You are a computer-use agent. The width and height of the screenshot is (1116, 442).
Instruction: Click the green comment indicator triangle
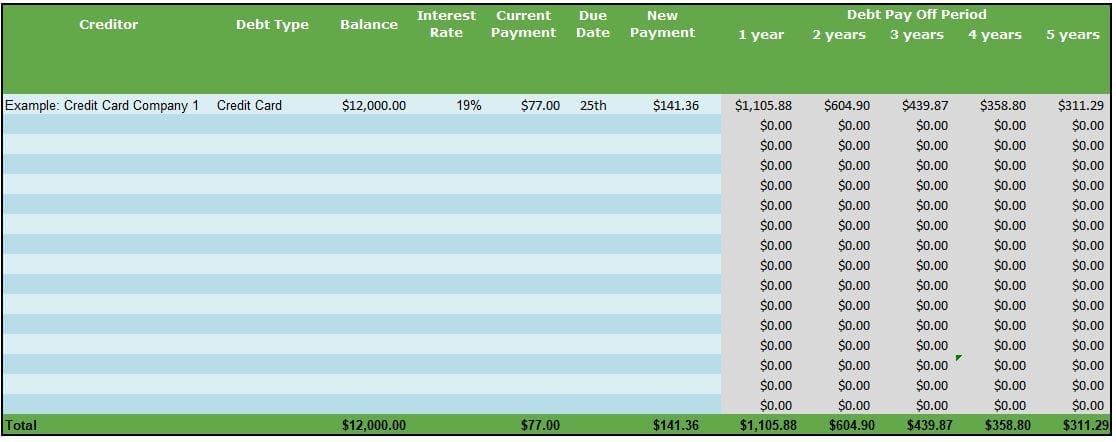(959, 357)
